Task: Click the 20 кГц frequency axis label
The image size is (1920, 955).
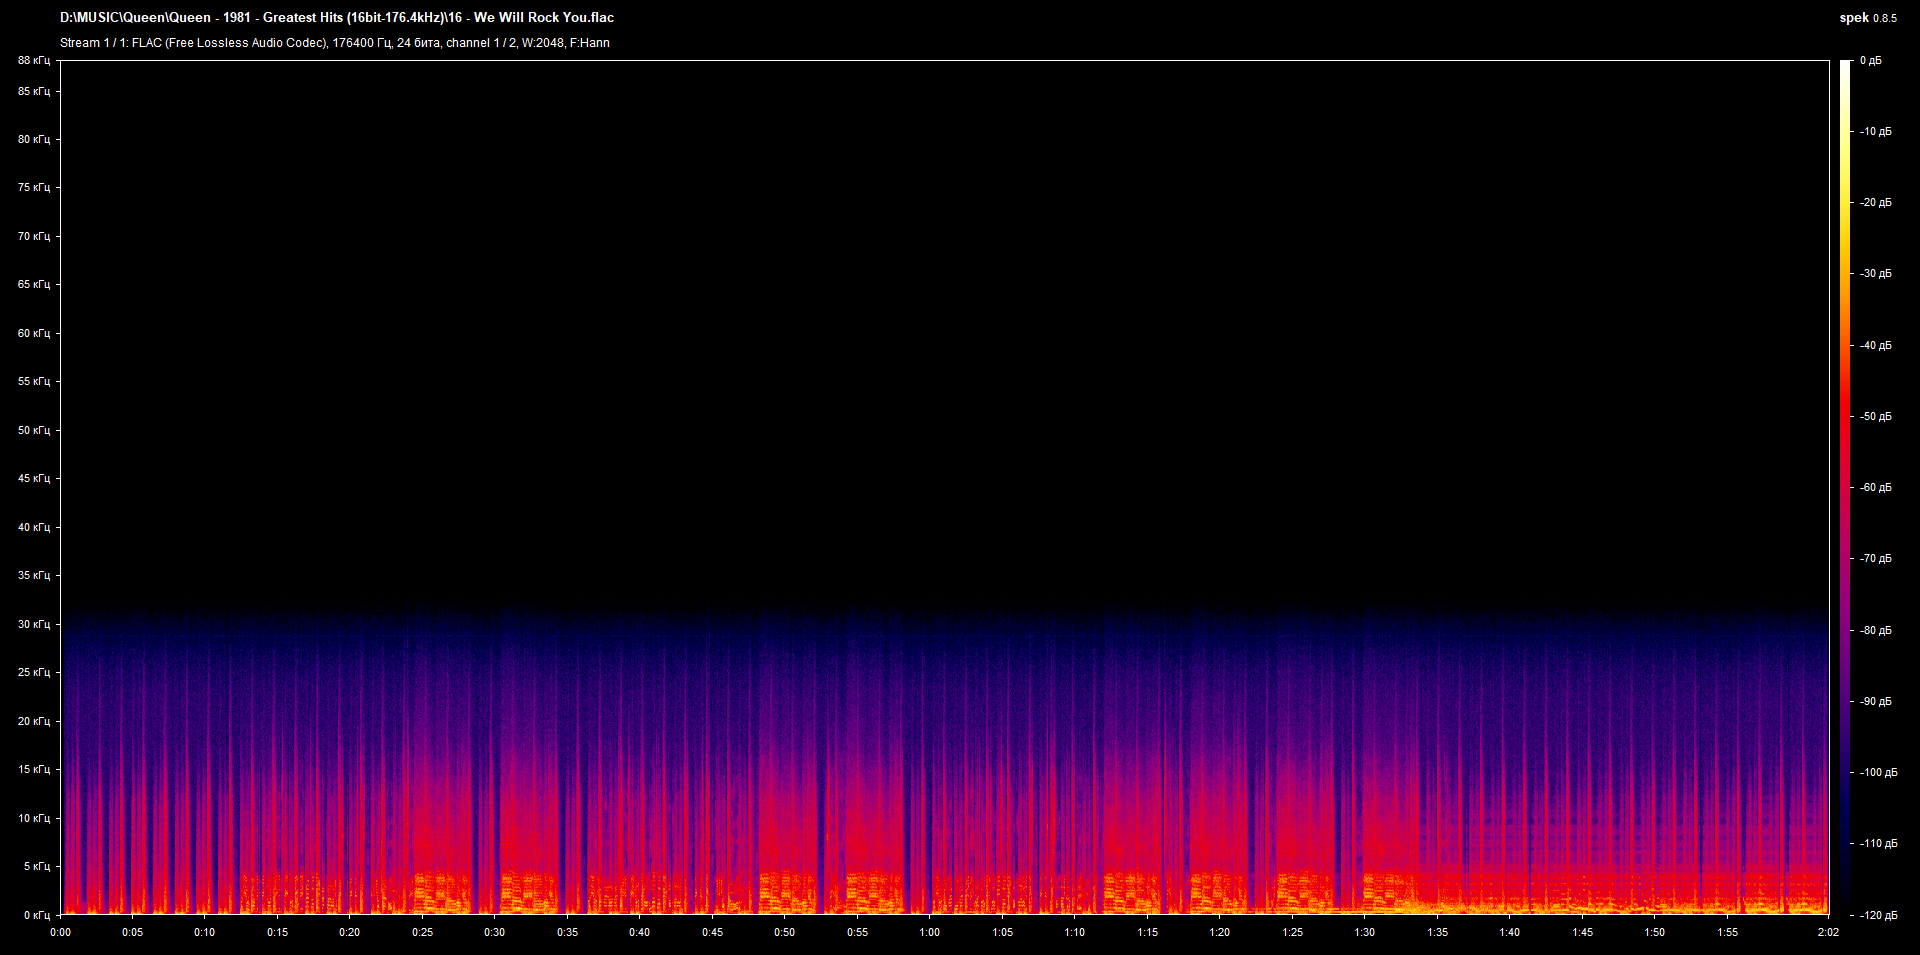Action: (34, 721)
